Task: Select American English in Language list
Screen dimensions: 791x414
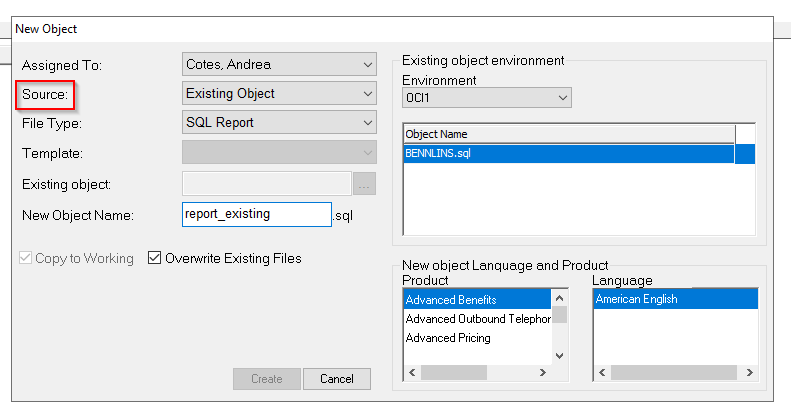Action: tap(674, 299)
